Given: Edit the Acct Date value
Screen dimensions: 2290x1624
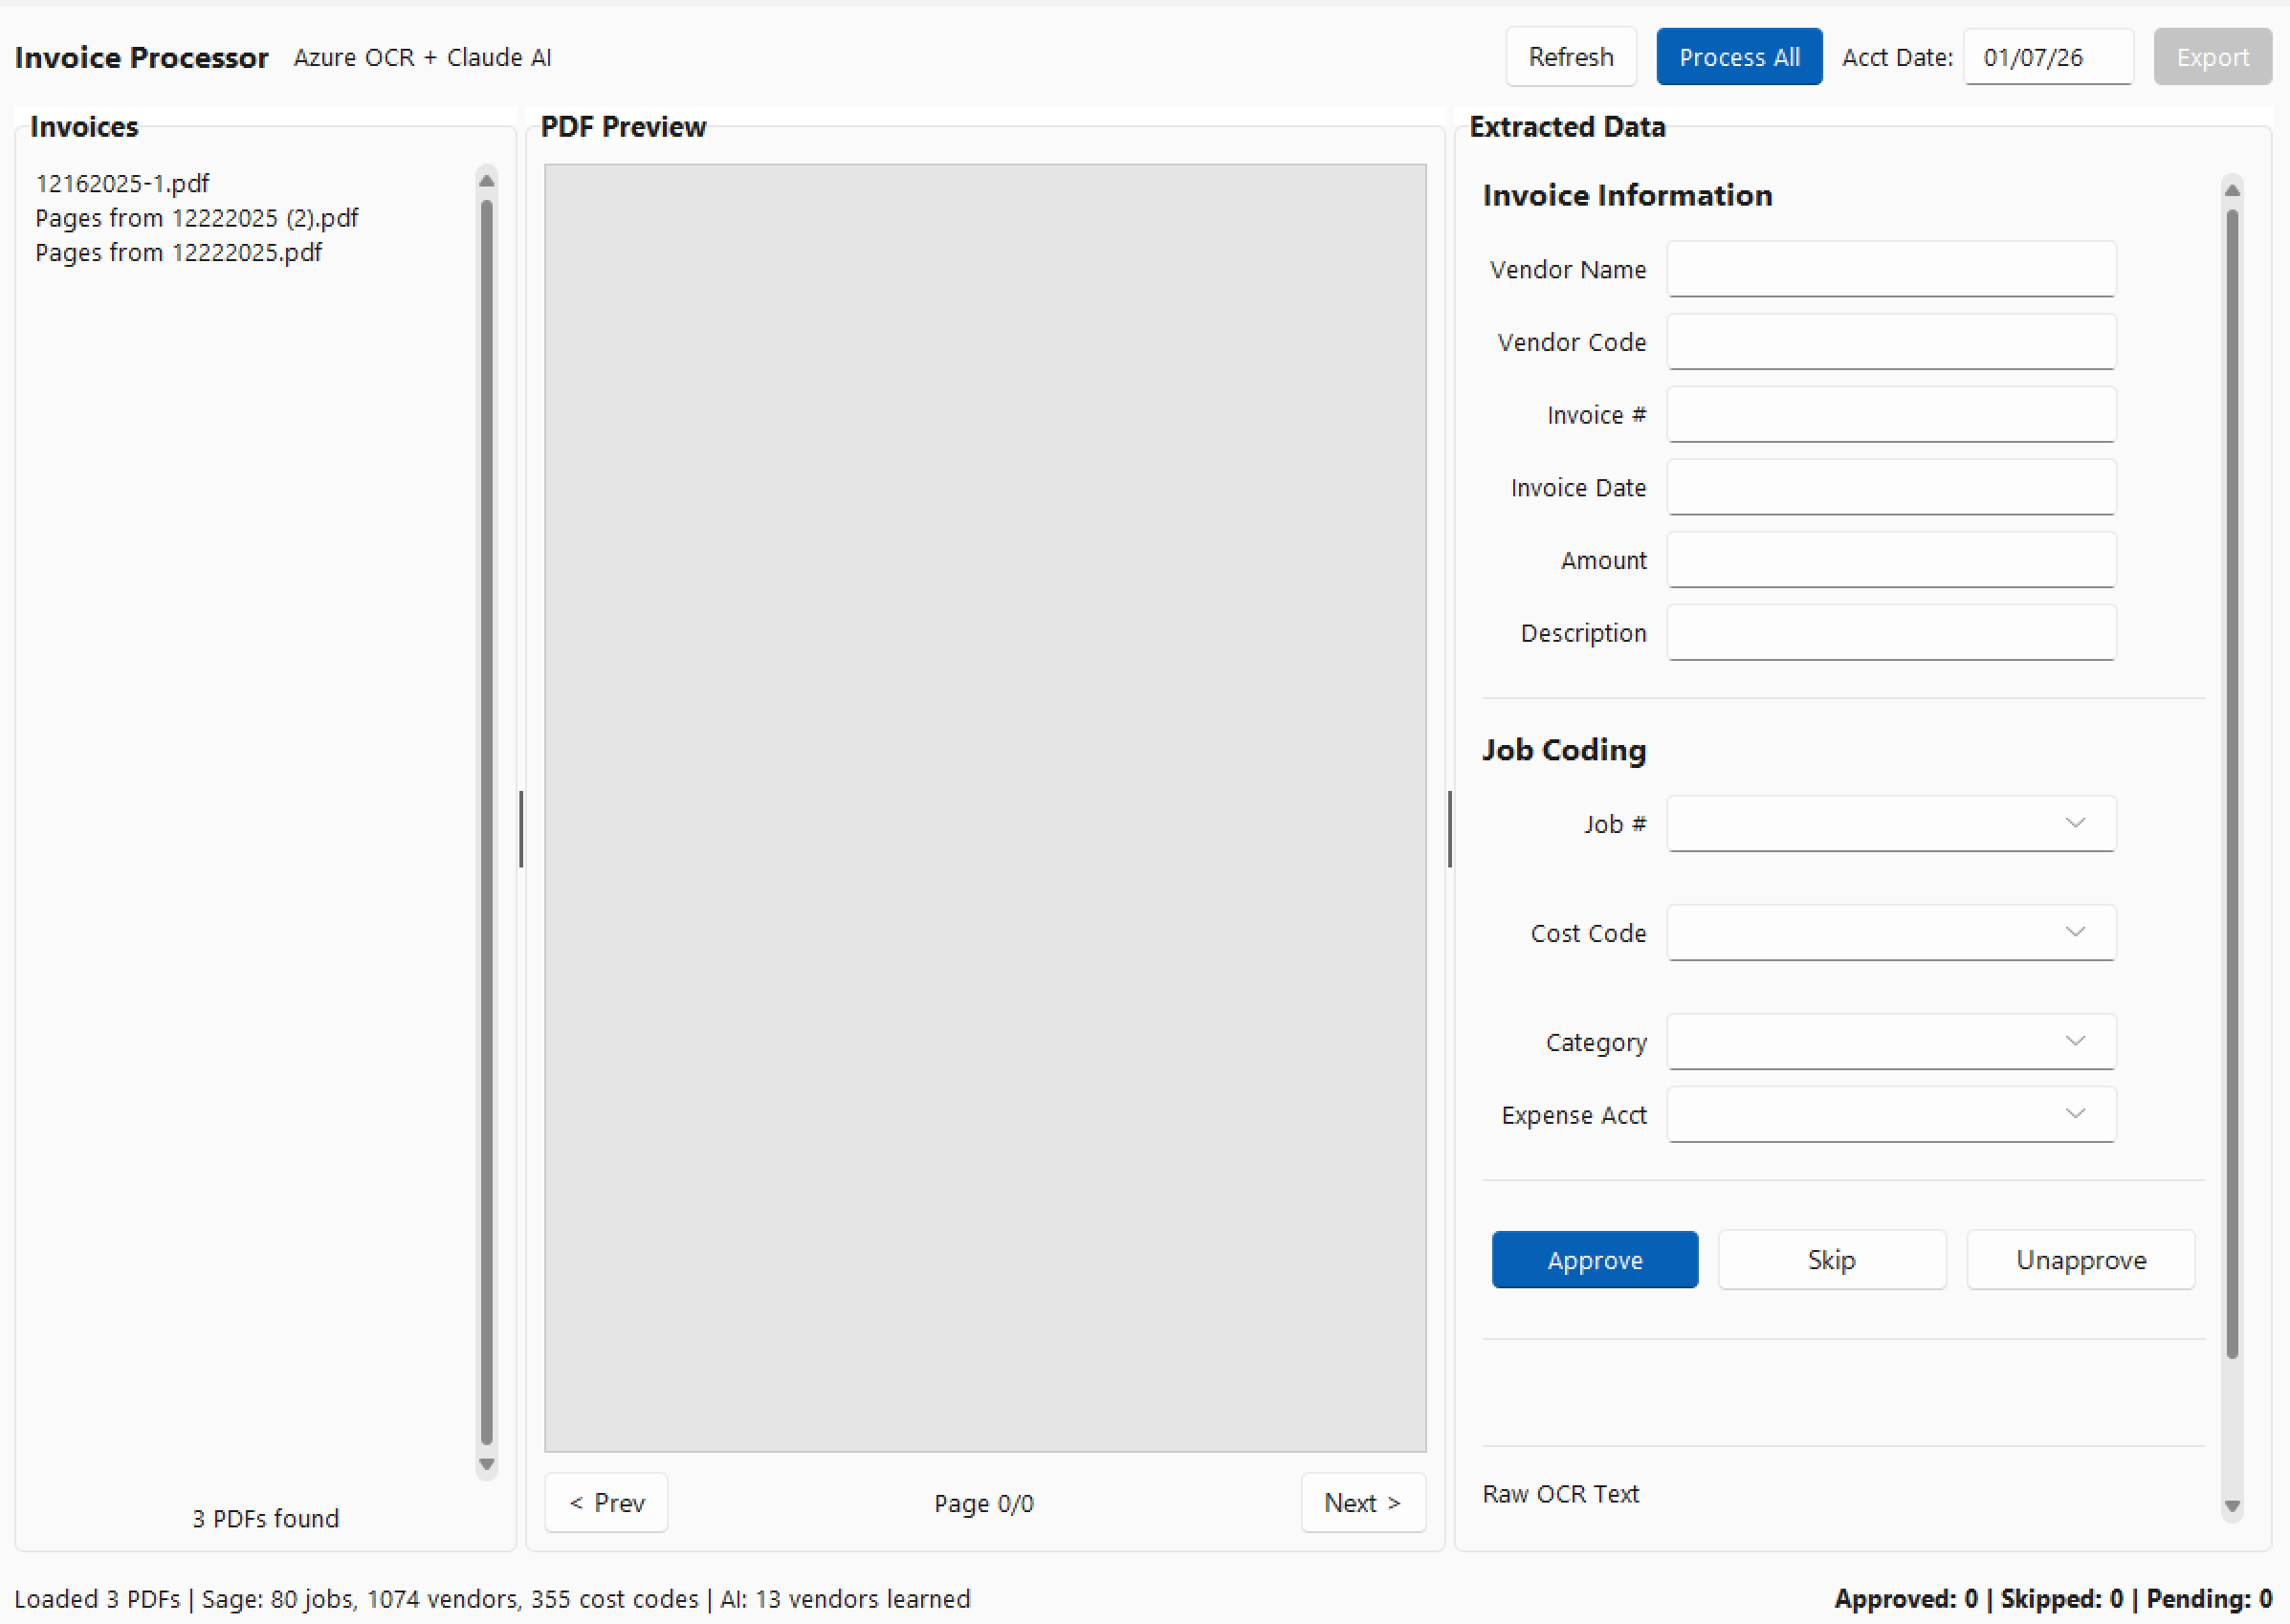Looking at the screenshot, I should [2048, 57].
